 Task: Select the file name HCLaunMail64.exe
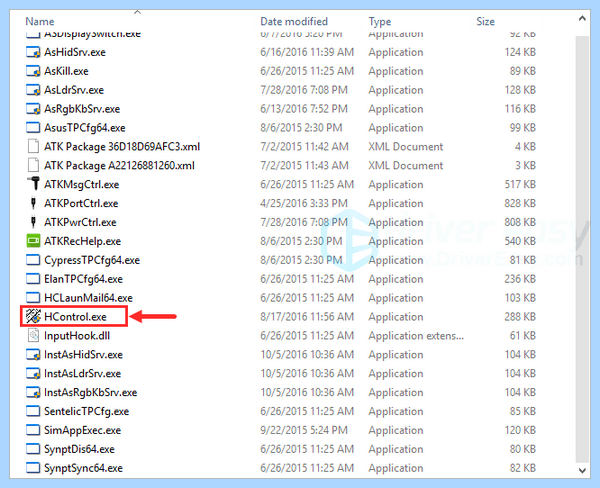pyautogui.click(x=88, y=298)
